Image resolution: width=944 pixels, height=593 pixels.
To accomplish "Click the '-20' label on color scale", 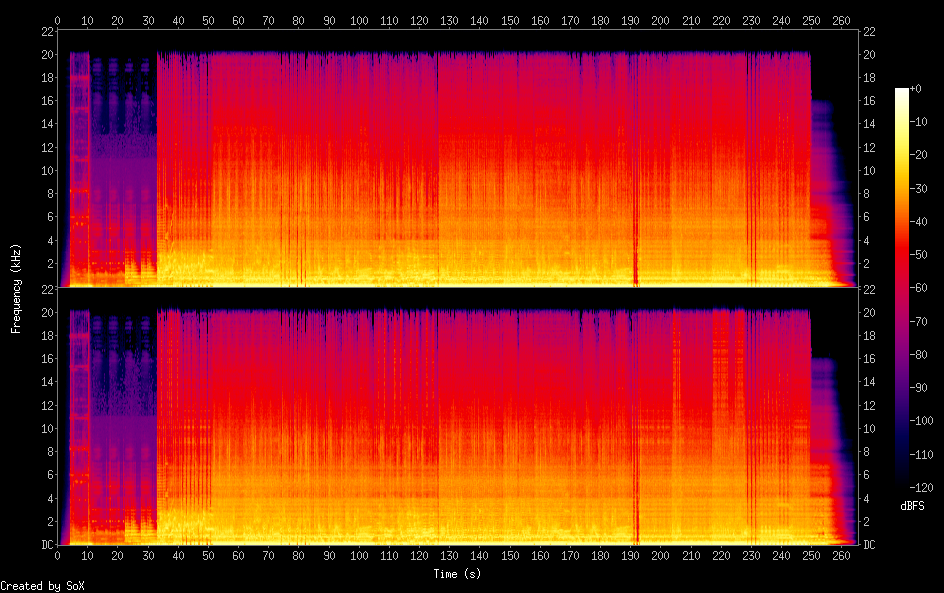I will pyautogui.click(x=918, y=155).
